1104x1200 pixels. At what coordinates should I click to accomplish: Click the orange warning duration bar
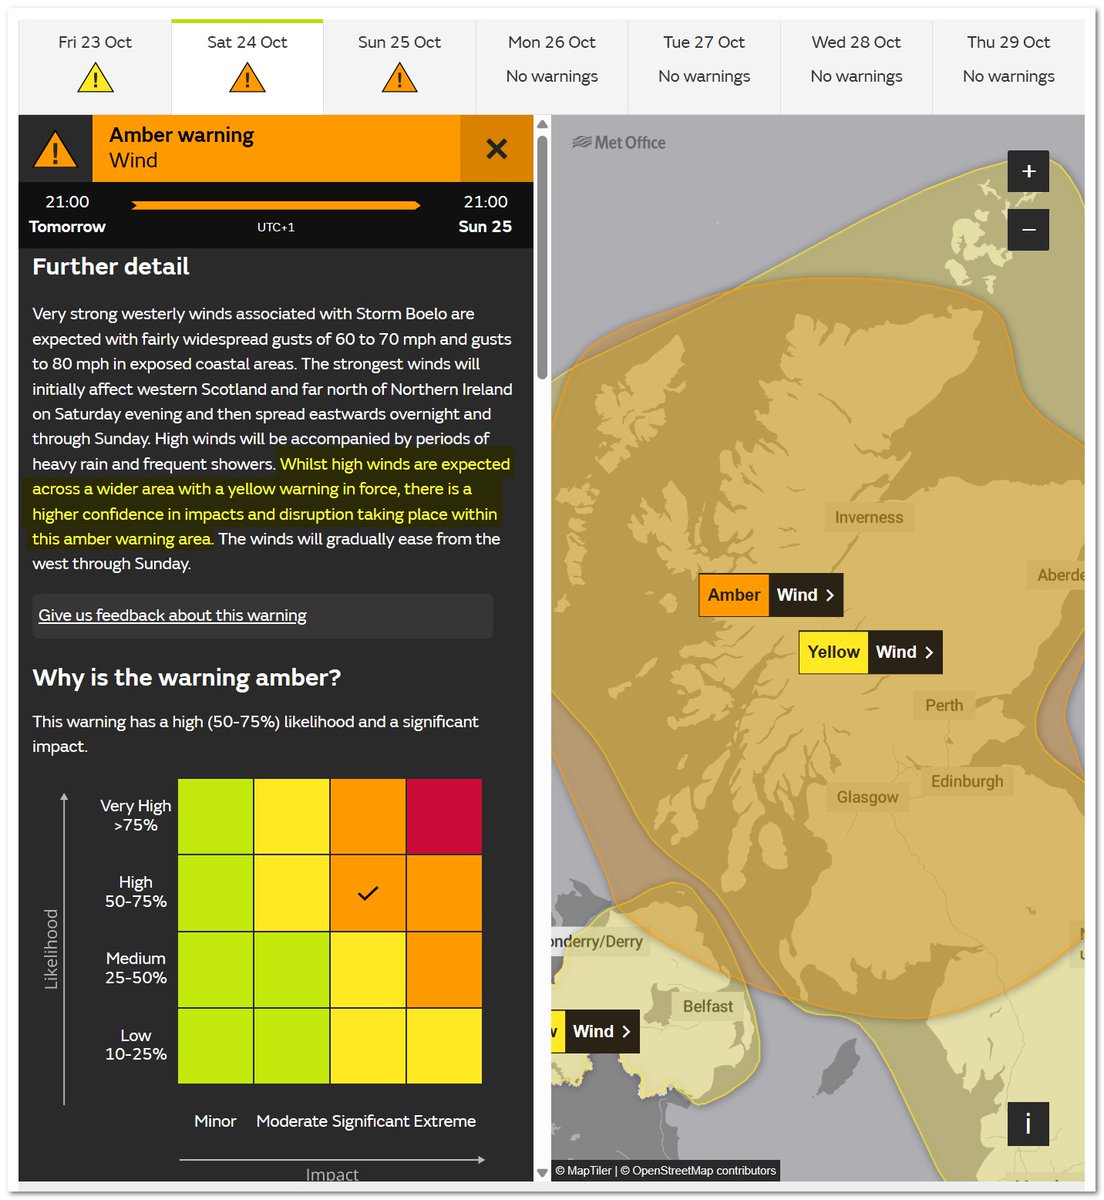pyautogui.click(x=276, y=205)
